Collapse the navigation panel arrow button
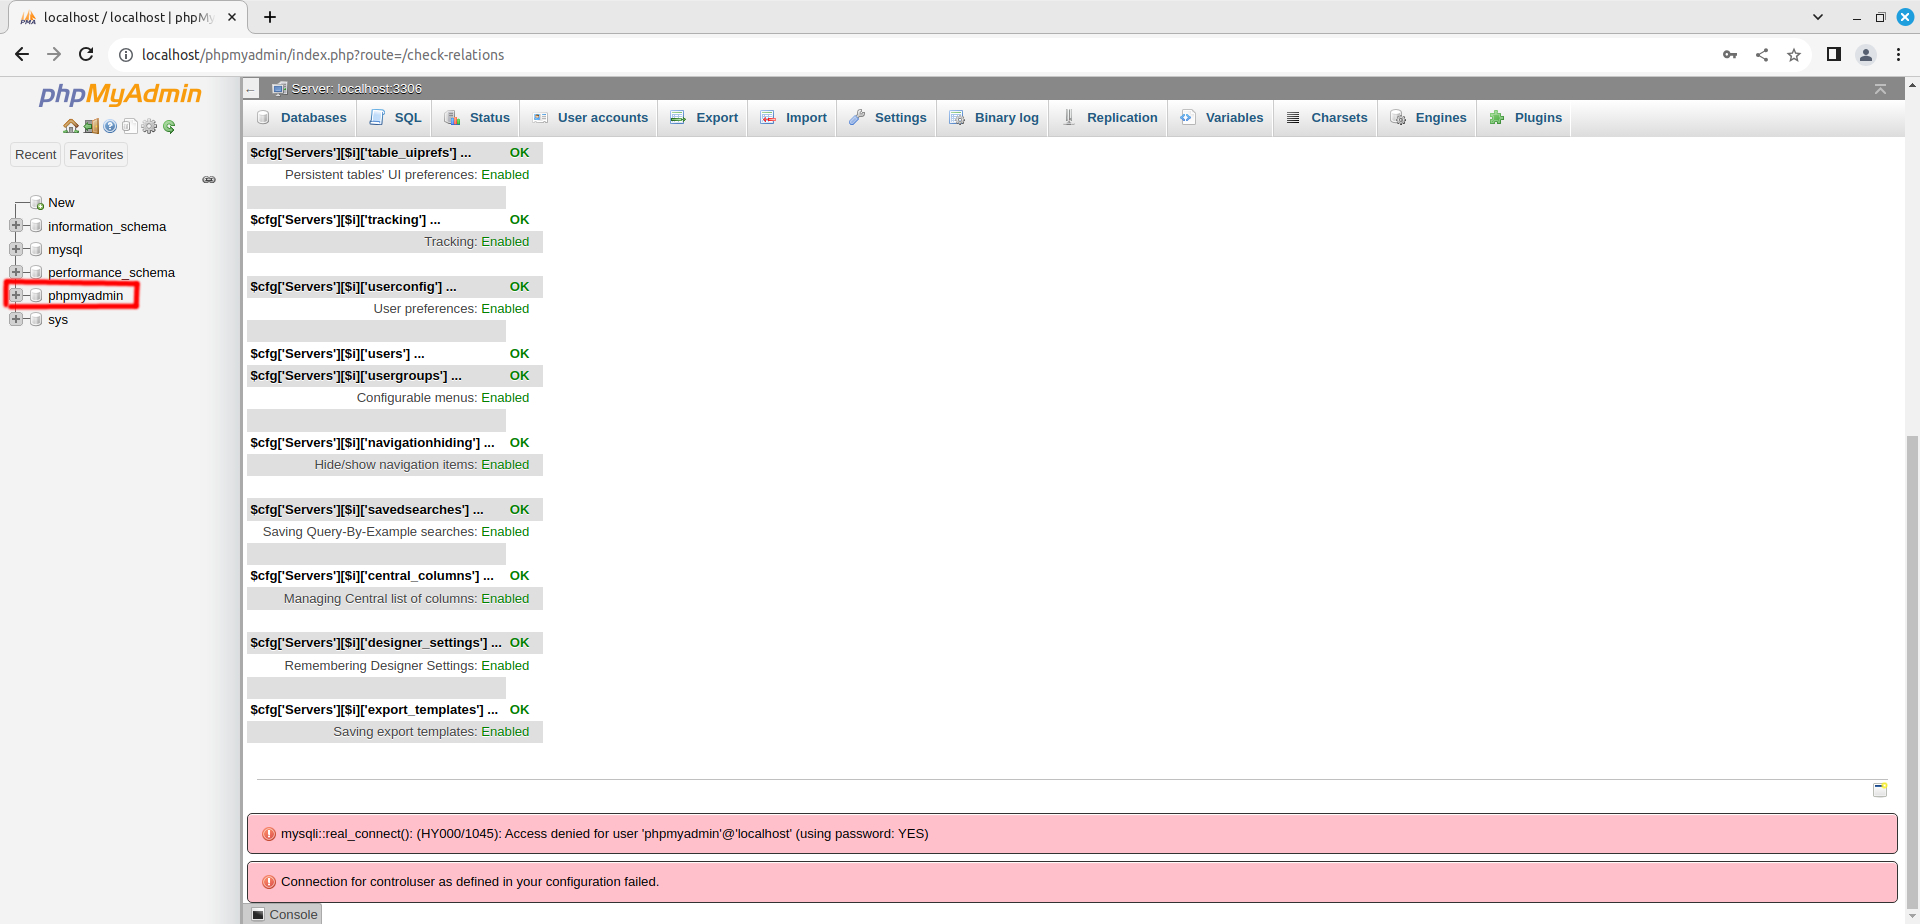Viewport: 1920px width, 924px height. click(251, 89)
